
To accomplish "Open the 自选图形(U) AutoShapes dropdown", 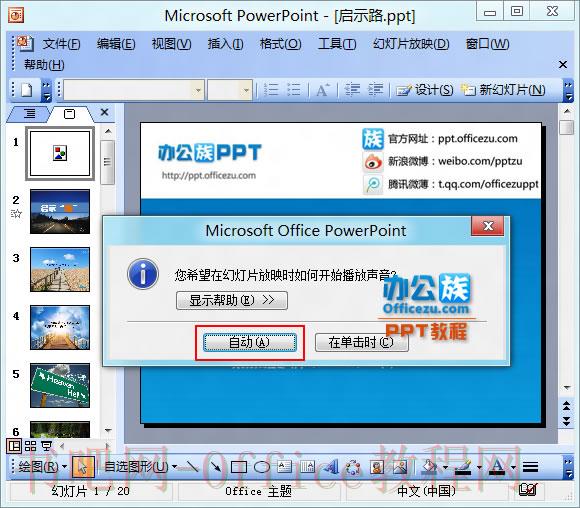I will coord(141,467).
